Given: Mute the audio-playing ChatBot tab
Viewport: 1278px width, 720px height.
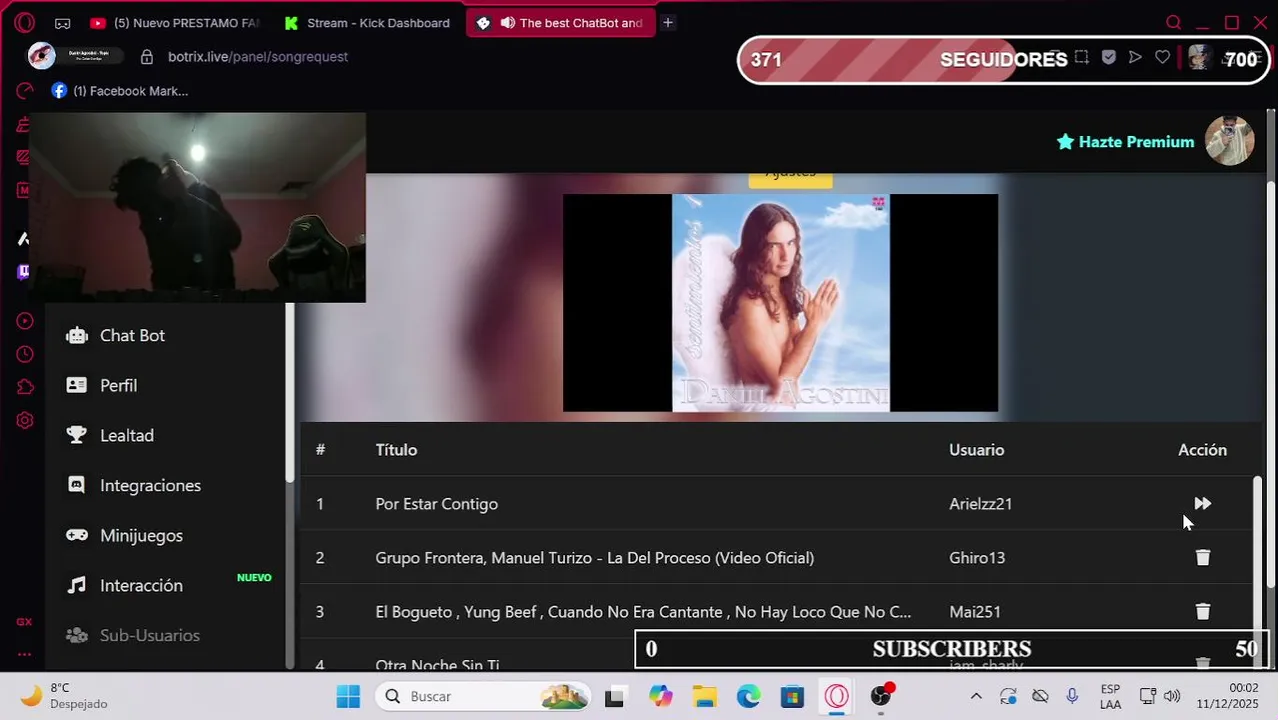Looking at the screenshot, I should [507, 23].
